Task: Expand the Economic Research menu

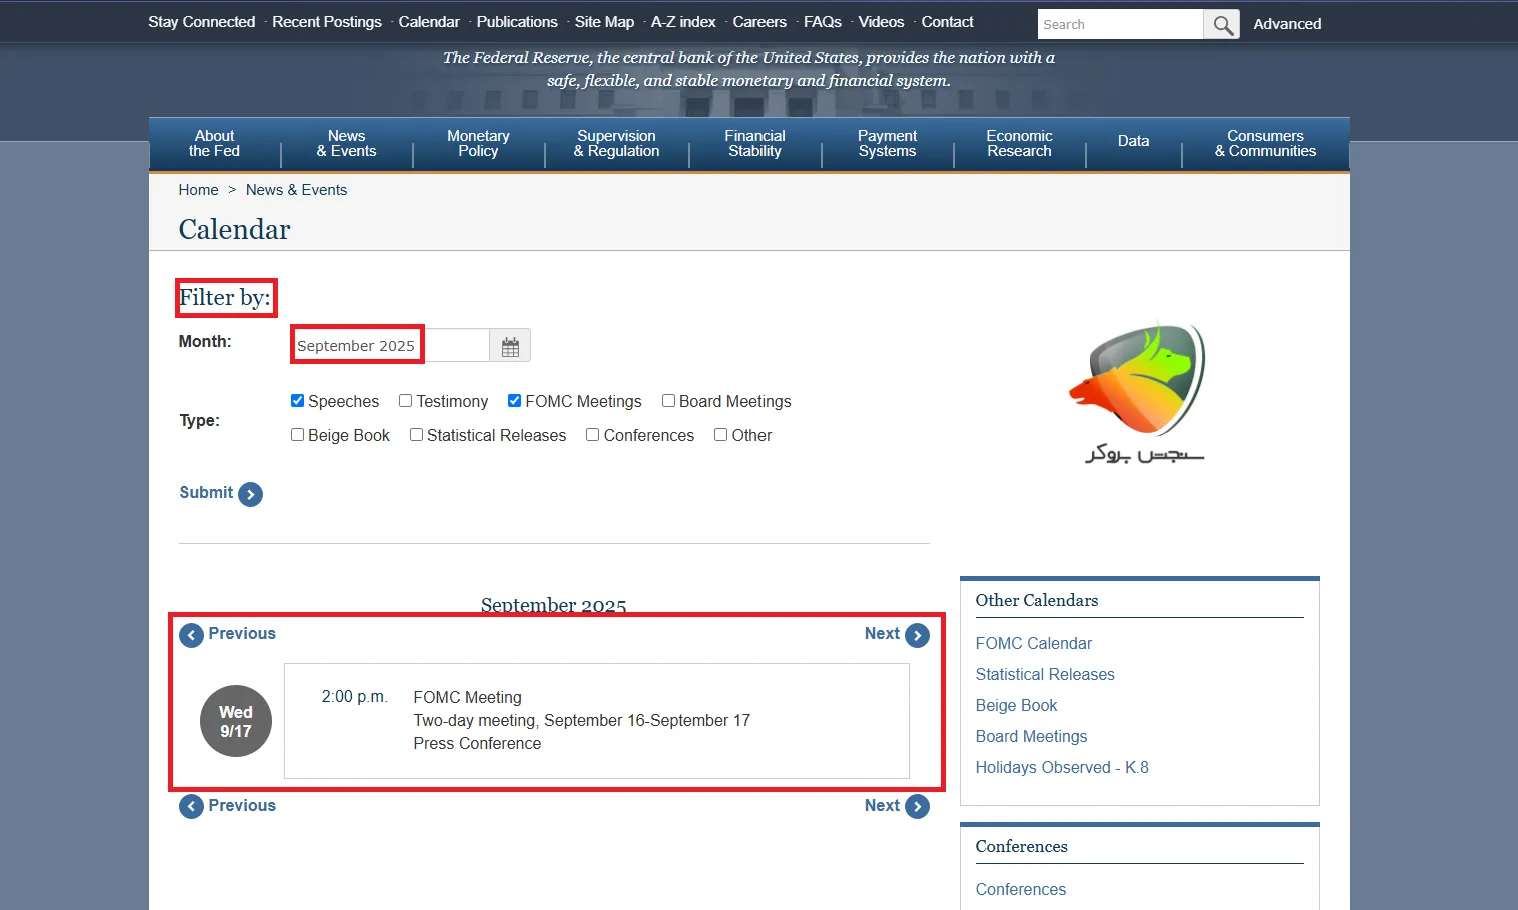Action: click(x=1019, y=144)
